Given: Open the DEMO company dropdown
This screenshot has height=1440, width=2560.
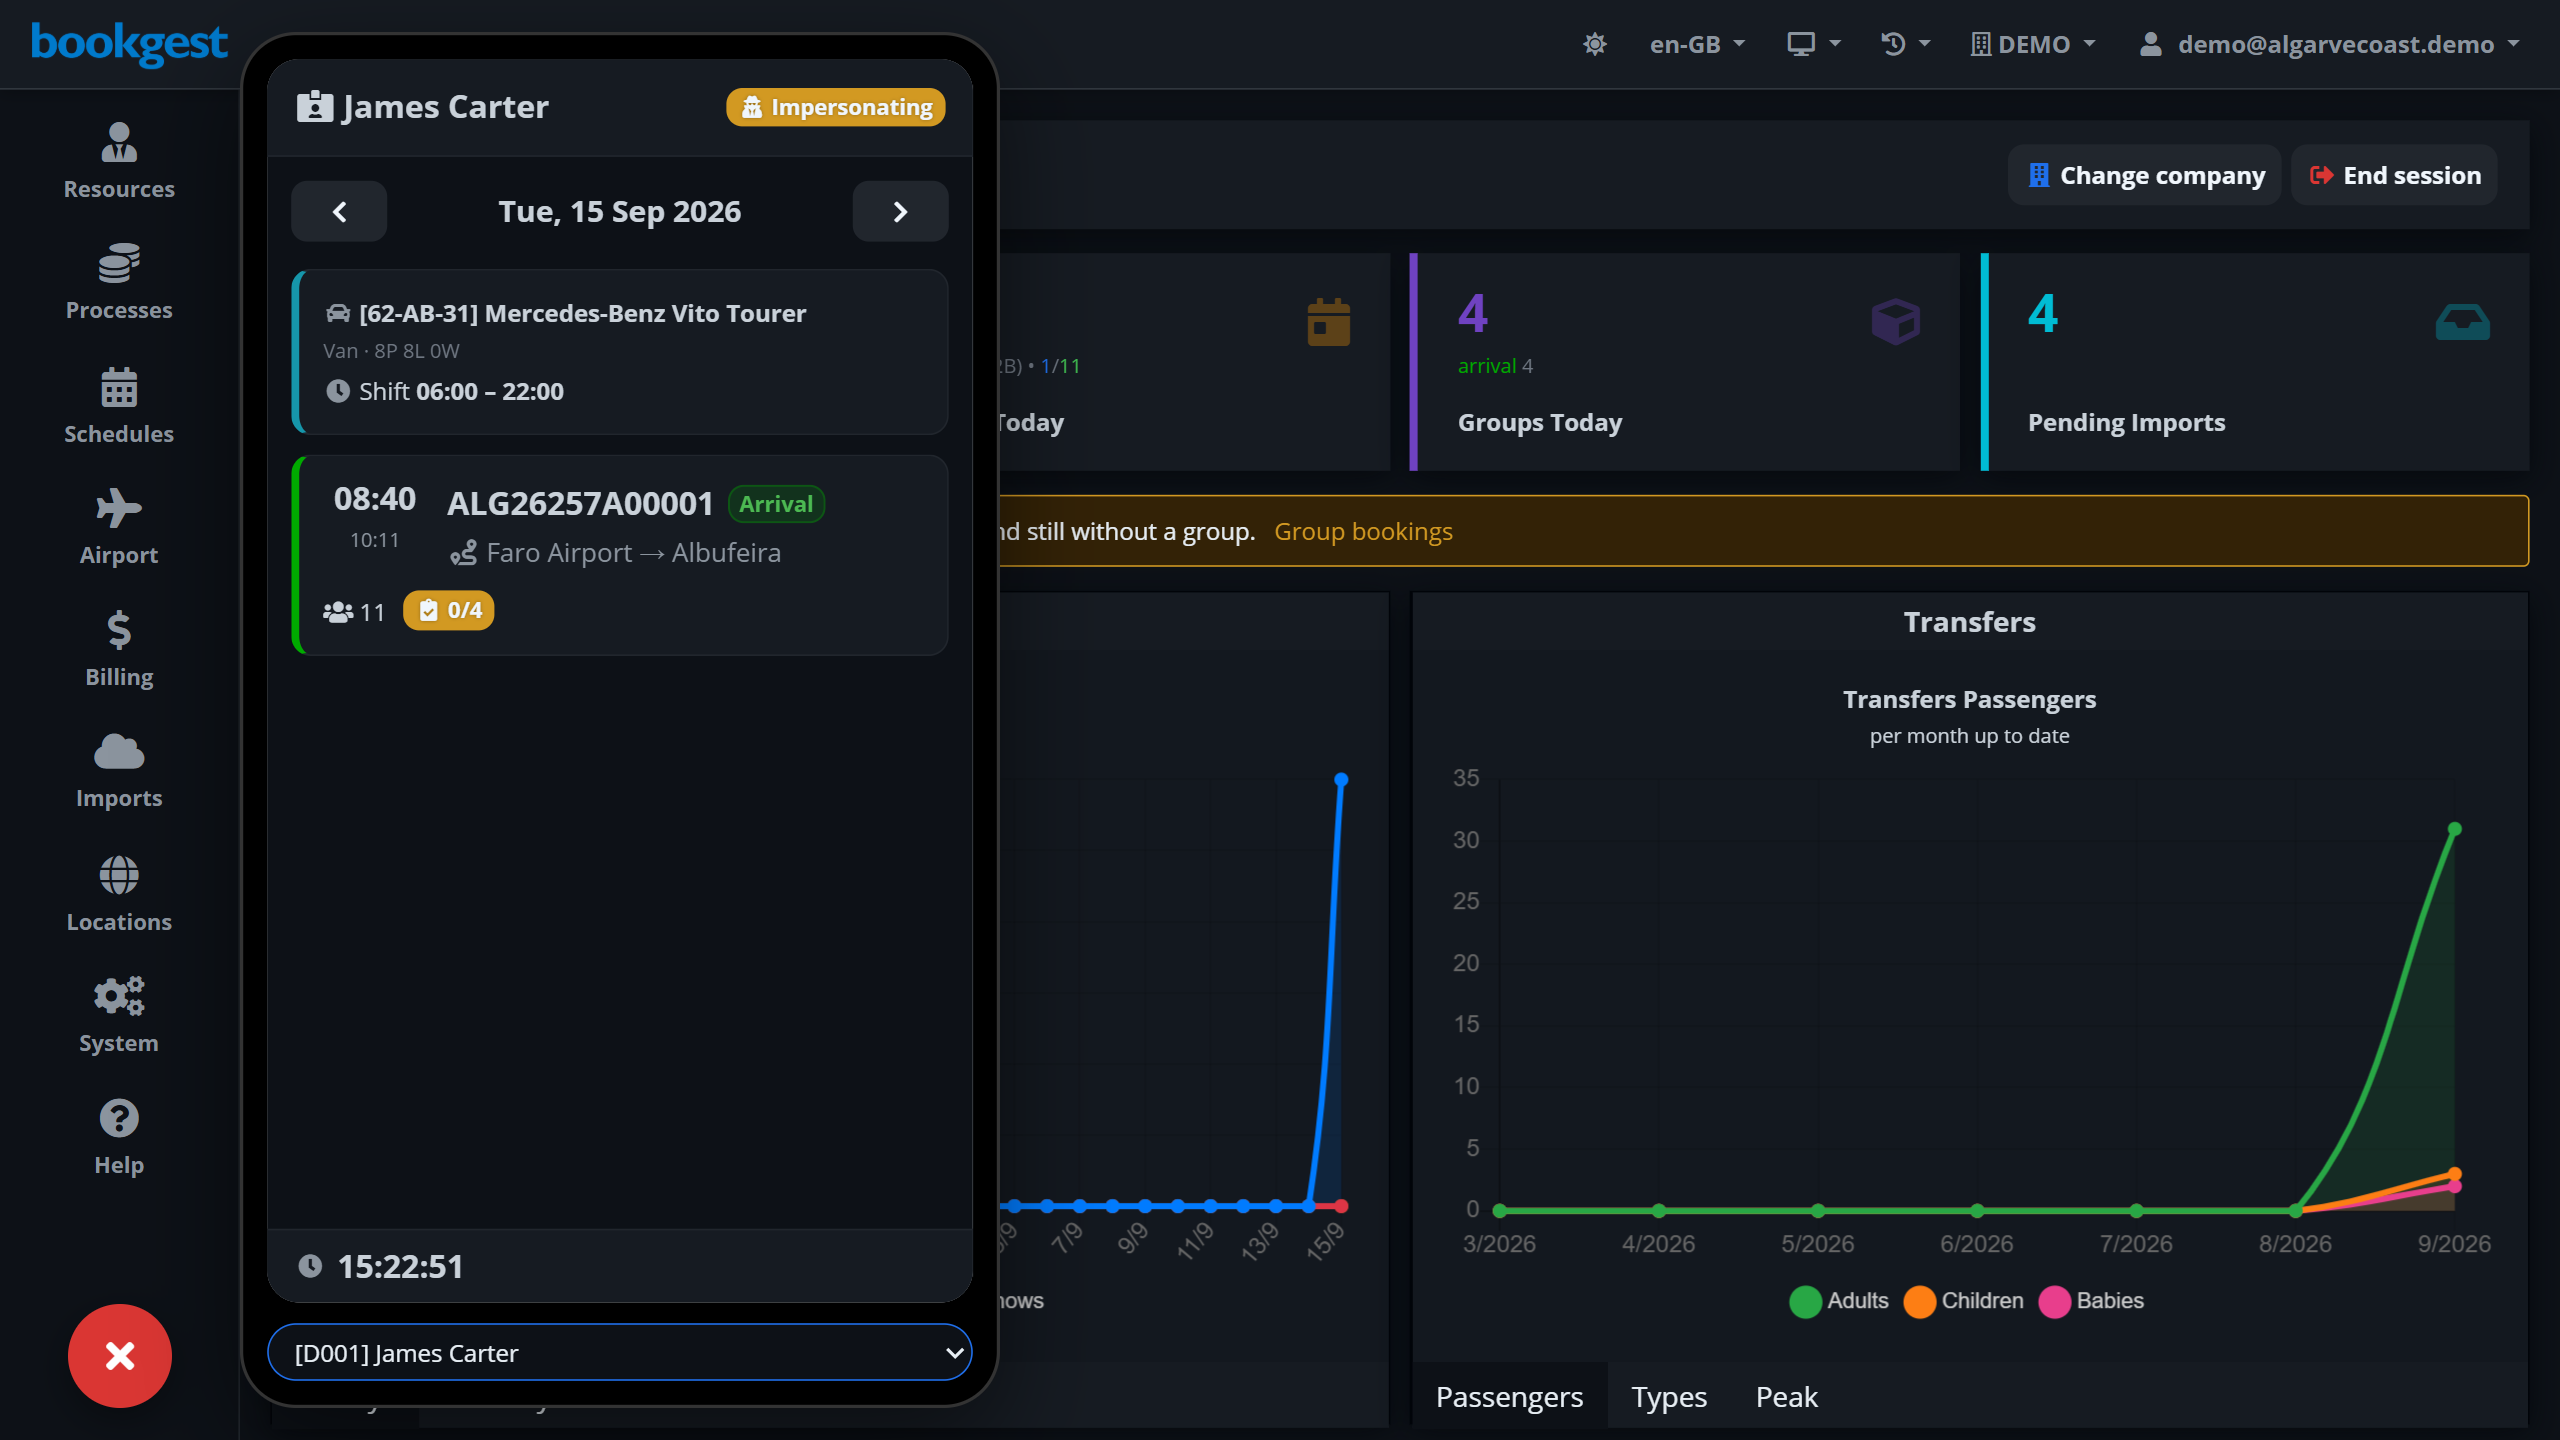Looking at the screenshot, I should [2033, 44].
